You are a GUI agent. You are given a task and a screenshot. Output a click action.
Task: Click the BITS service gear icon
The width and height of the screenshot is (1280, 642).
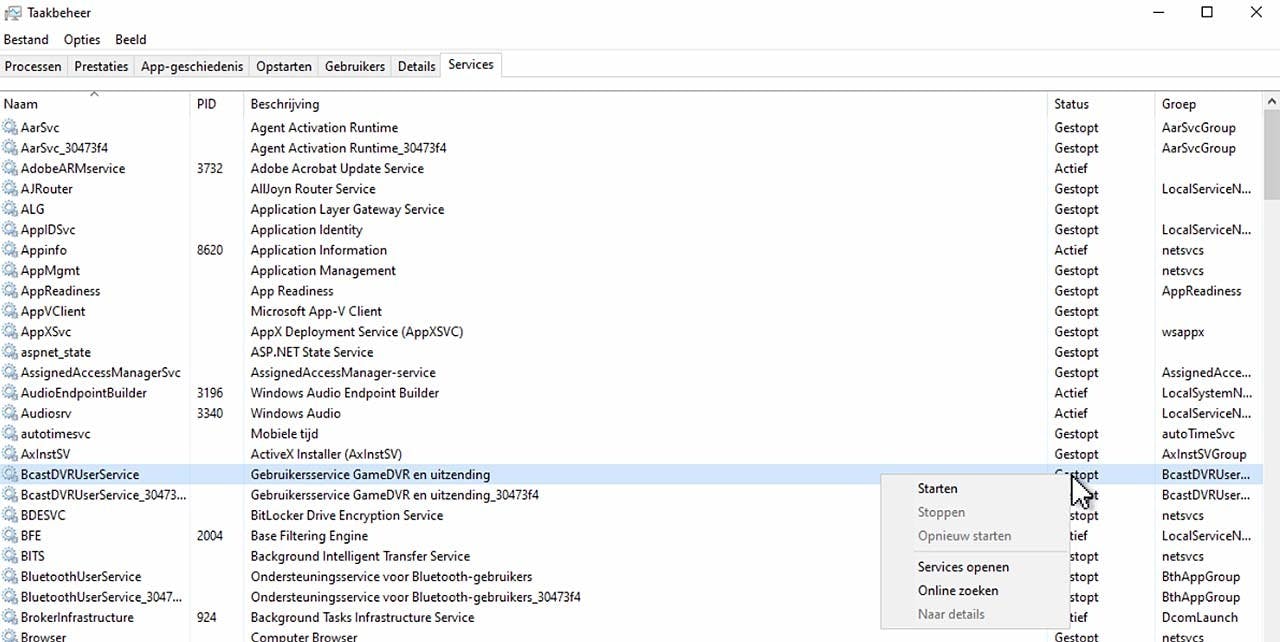(x=10, y=557)
